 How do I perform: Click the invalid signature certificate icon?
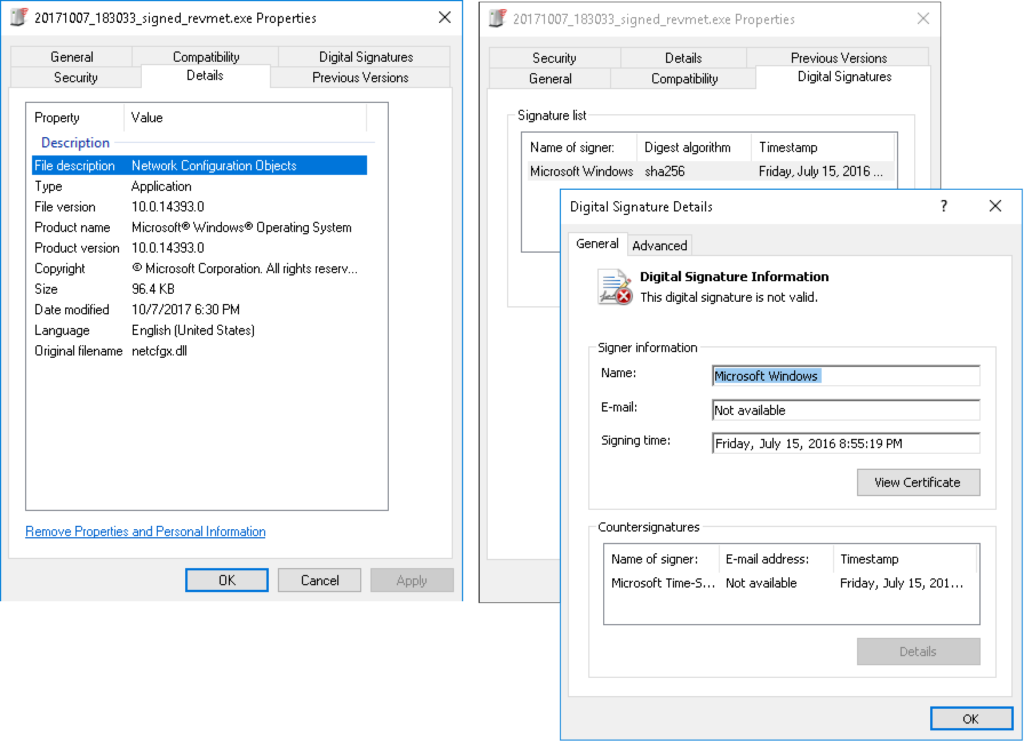tap(615, 287)
